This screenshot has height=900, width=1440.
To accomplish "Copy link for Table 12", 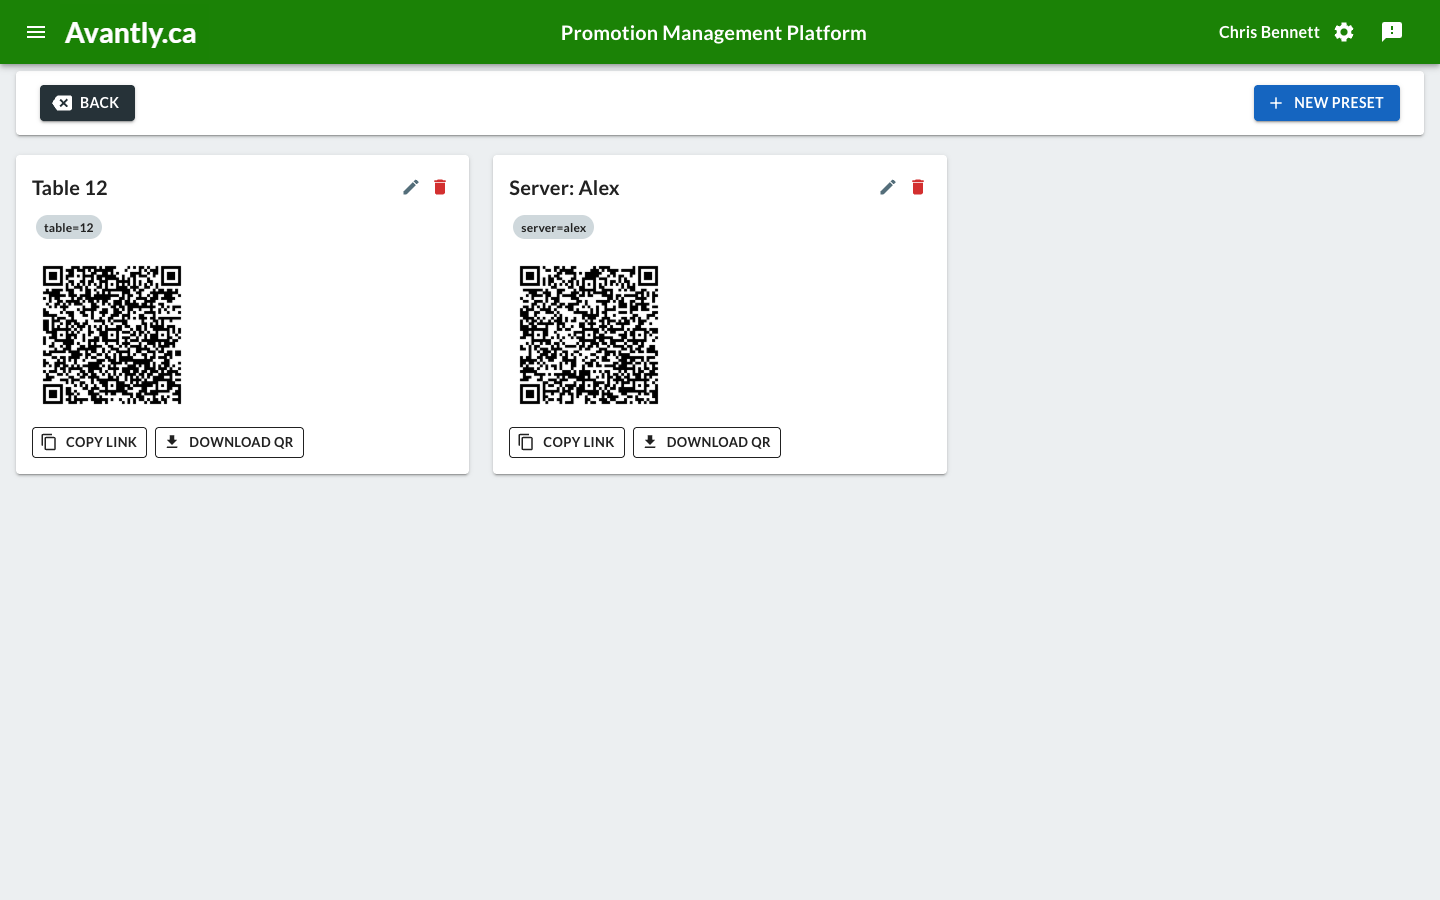I will (x=89, y=442).
